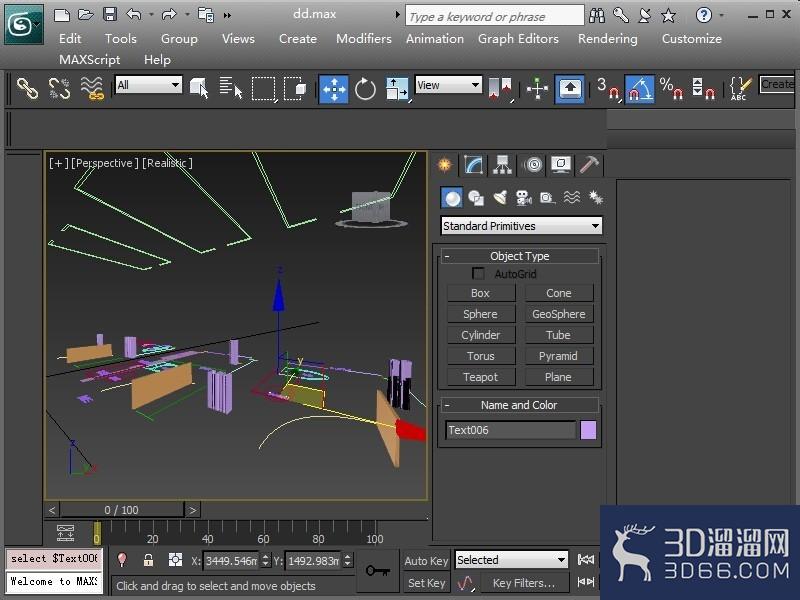Click the Pyramid primitive button
This screenshot has height=600, width=800.
pyautogui.click(x=559, y=356)
